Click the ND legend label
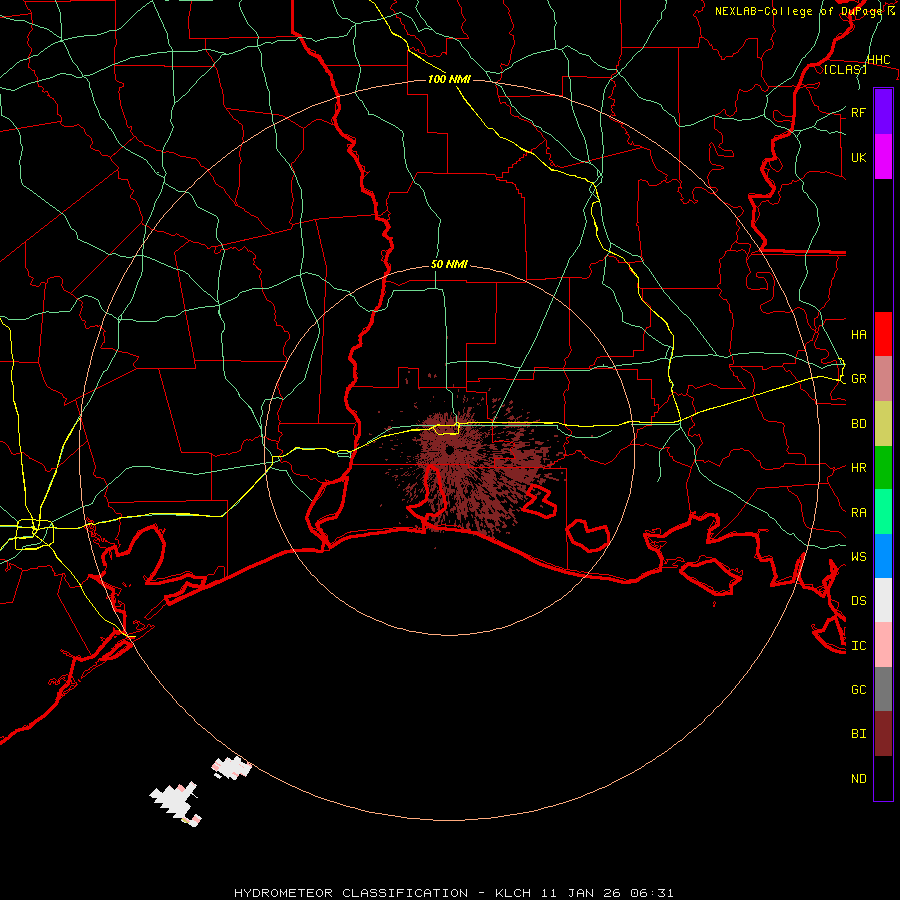 tap(858, 778)
